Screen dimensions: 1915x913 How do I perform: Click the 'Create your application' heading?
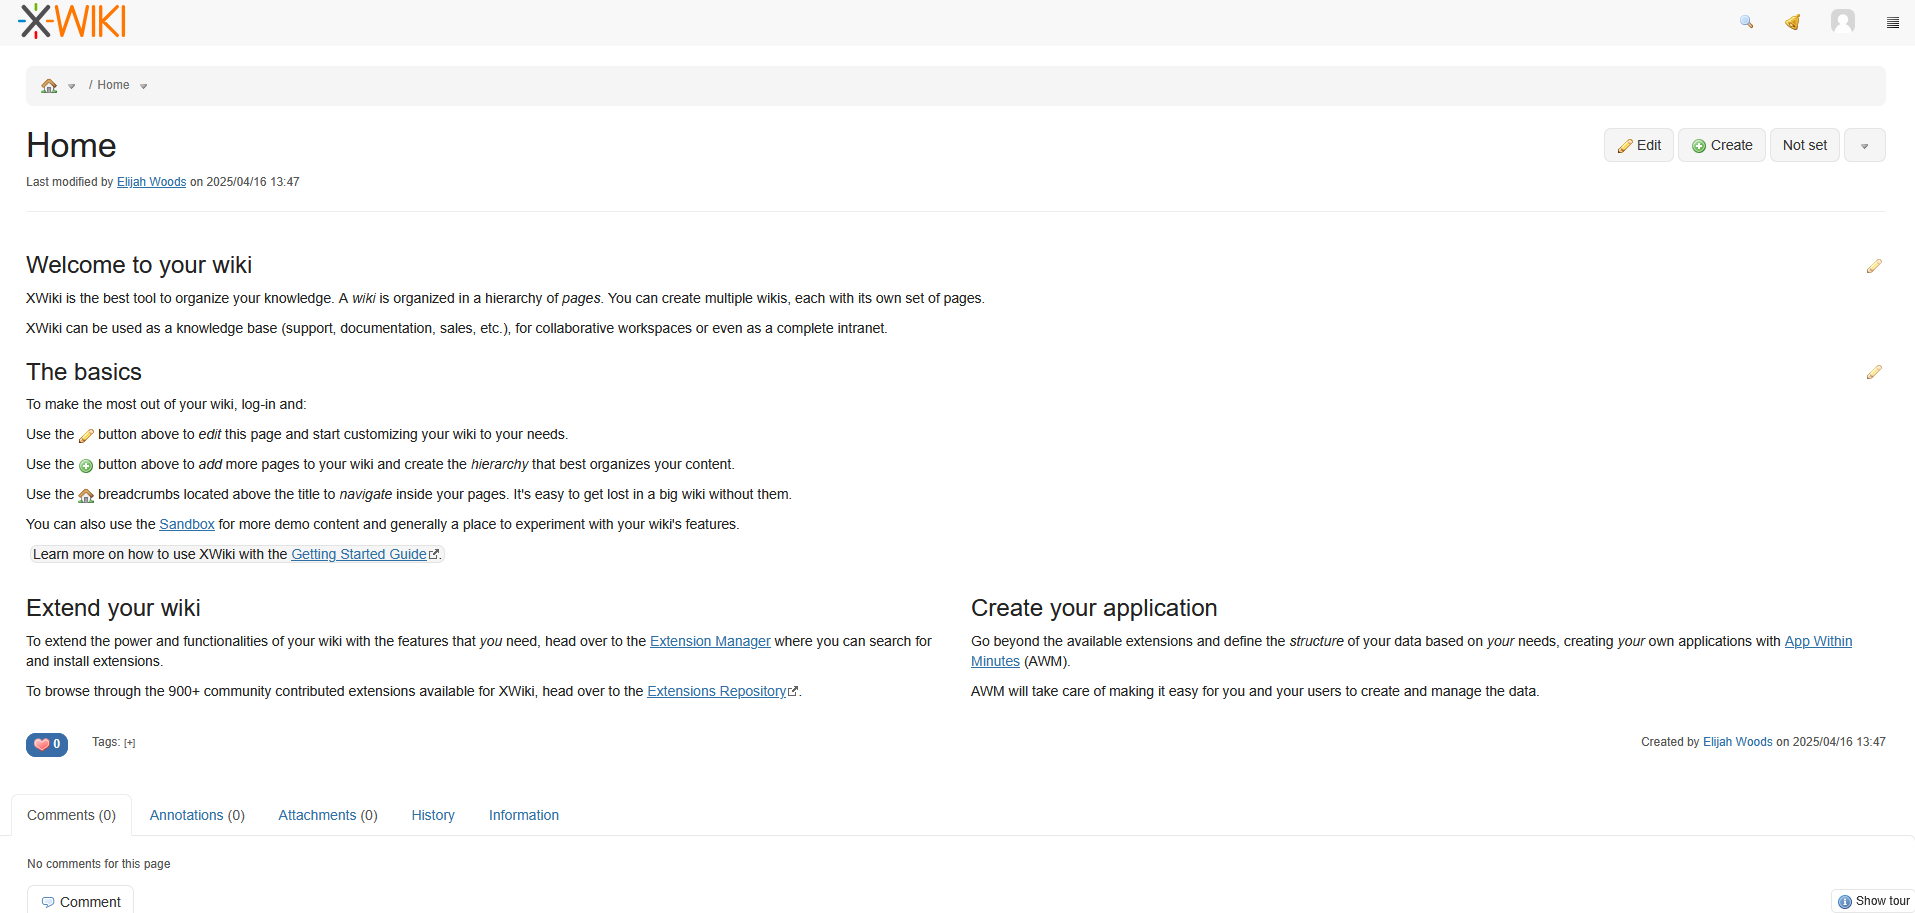pyautogui.click(x=1094, y=608)
